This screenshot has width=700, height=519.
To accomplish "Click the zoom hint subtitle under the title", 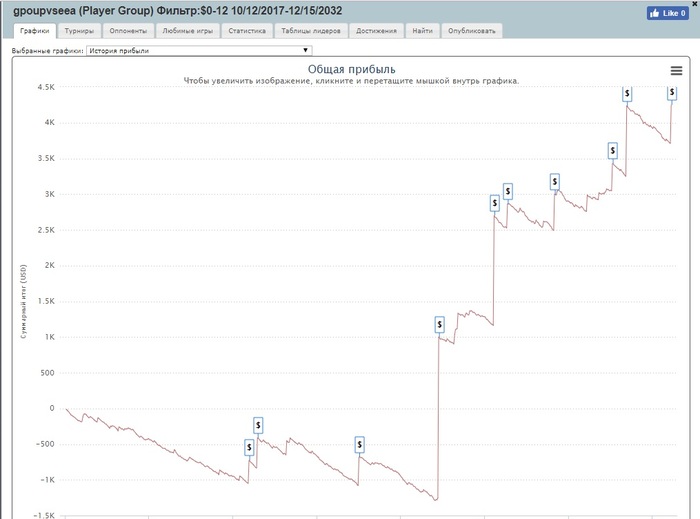I will click(x=351, y=81).
